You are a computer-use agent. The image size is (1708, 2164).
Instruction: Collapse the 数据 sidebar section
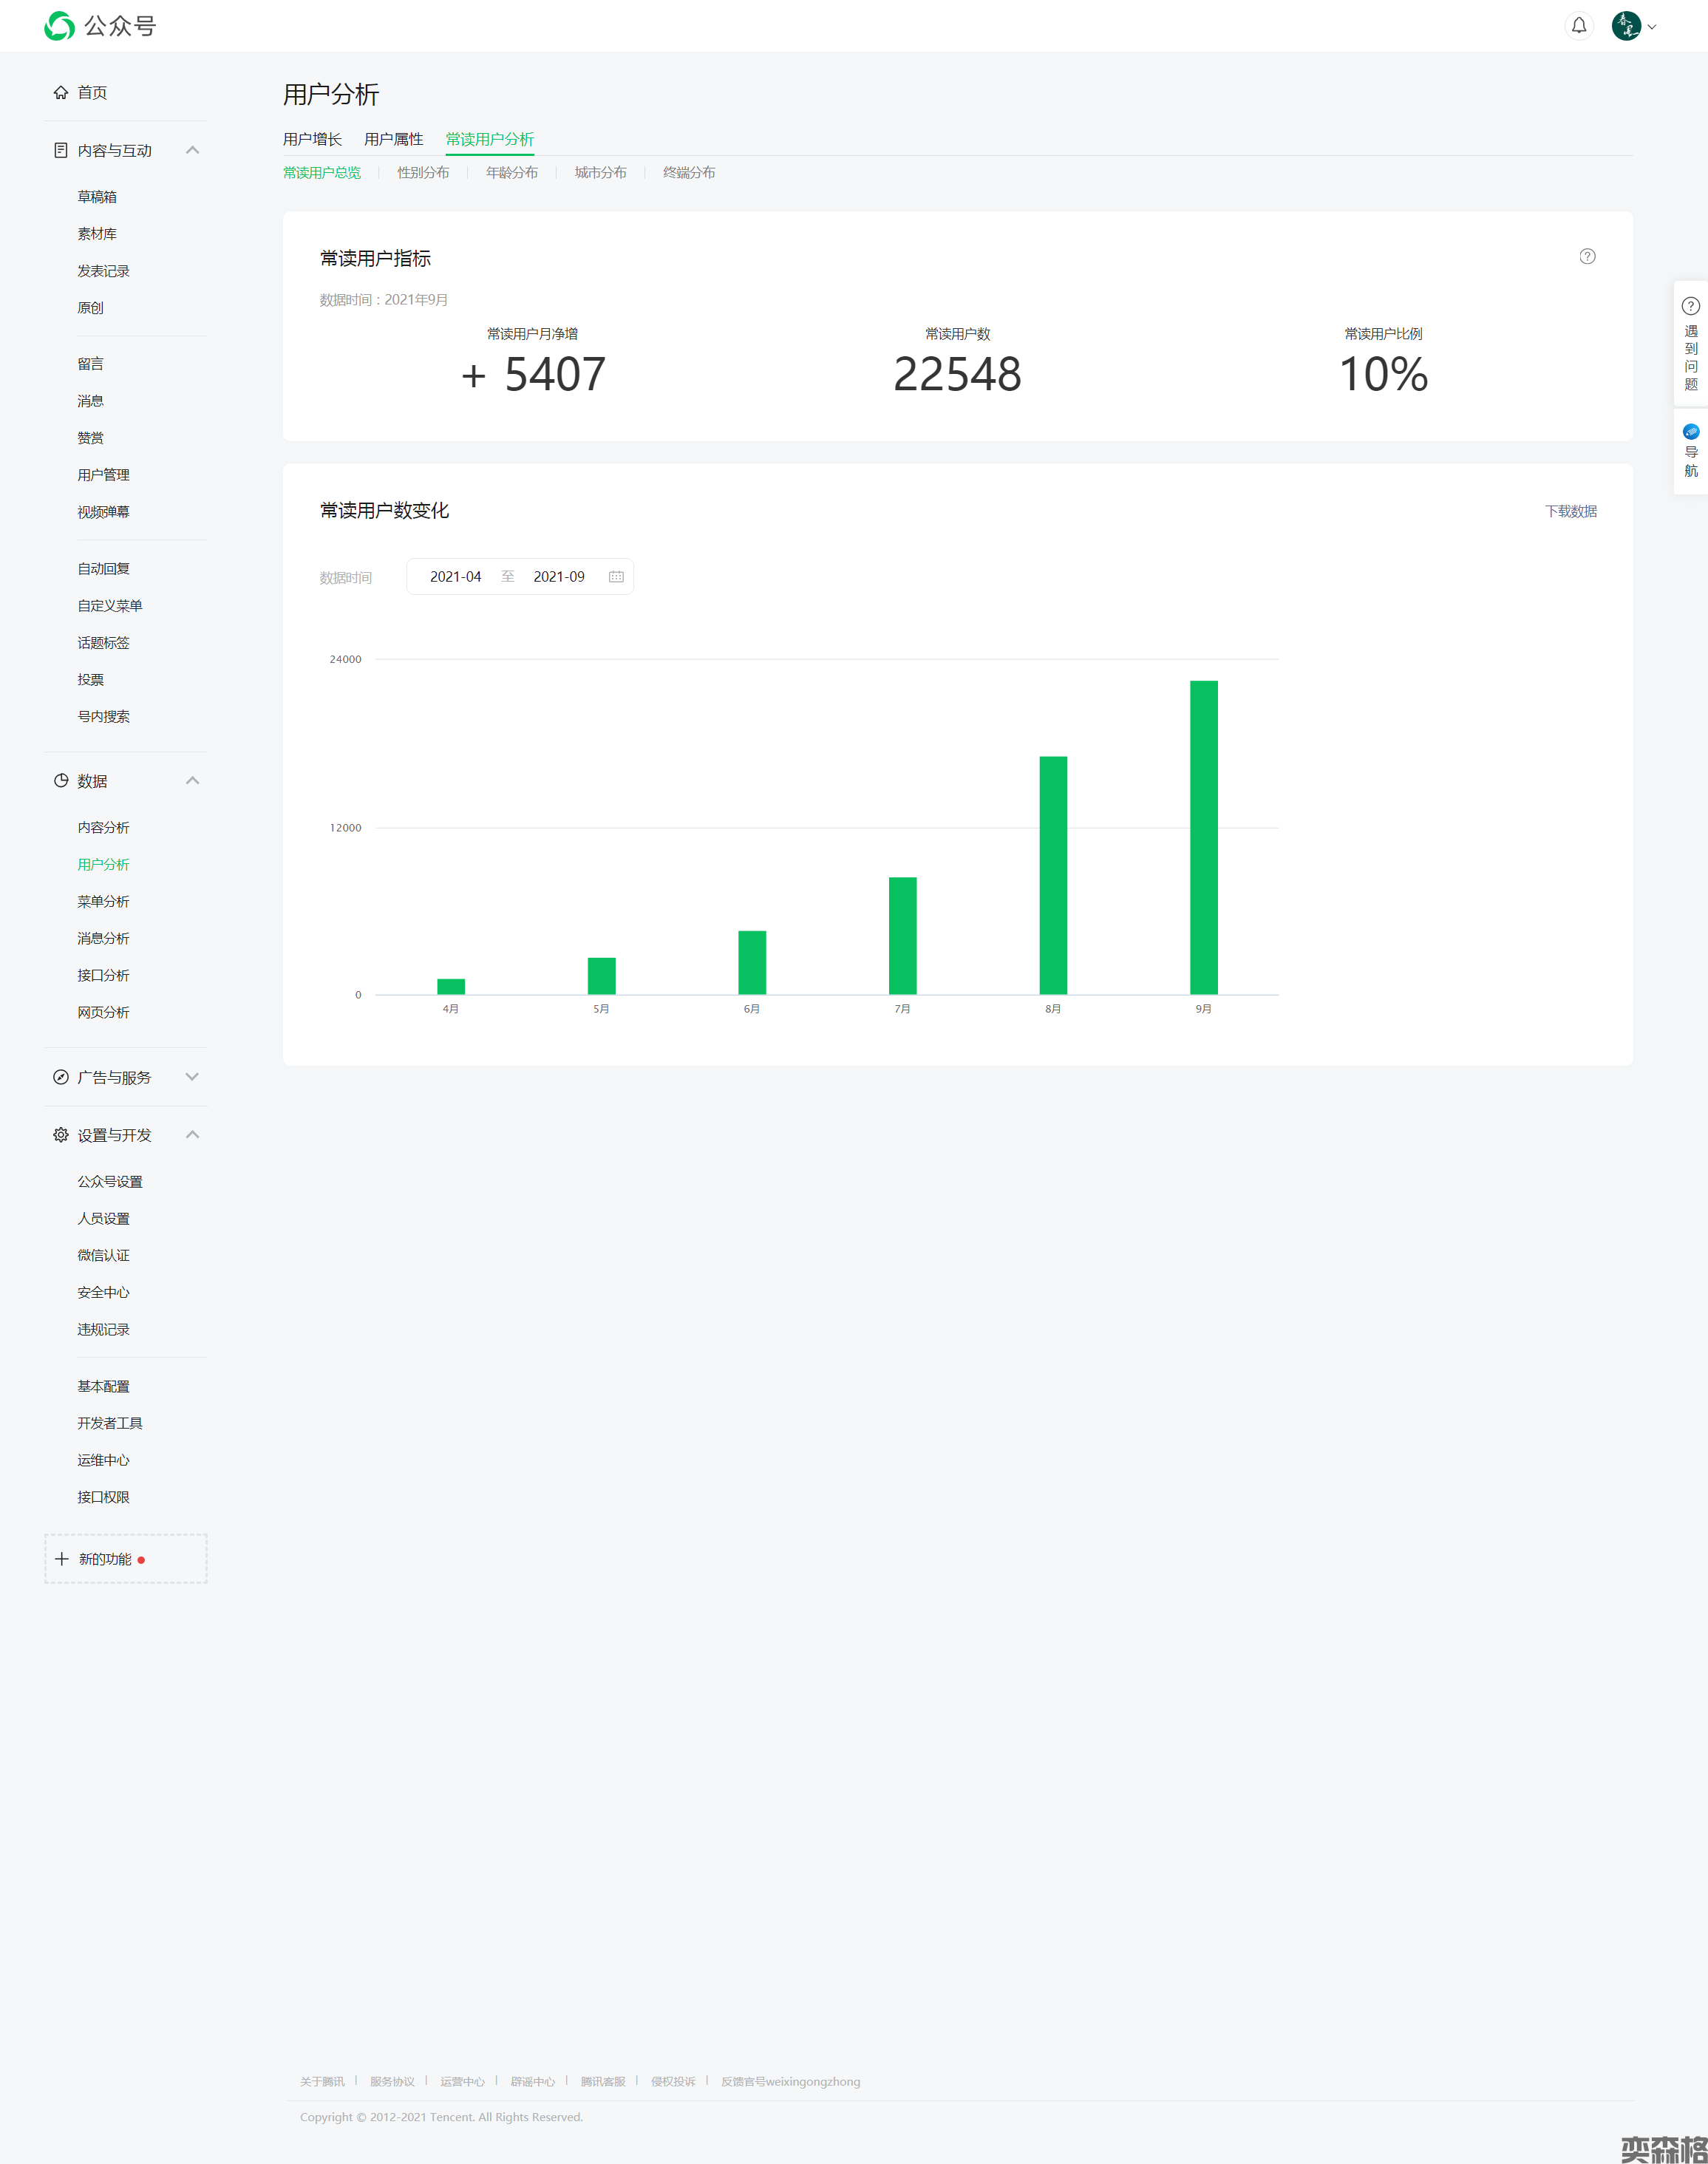[x=192, y=781]
